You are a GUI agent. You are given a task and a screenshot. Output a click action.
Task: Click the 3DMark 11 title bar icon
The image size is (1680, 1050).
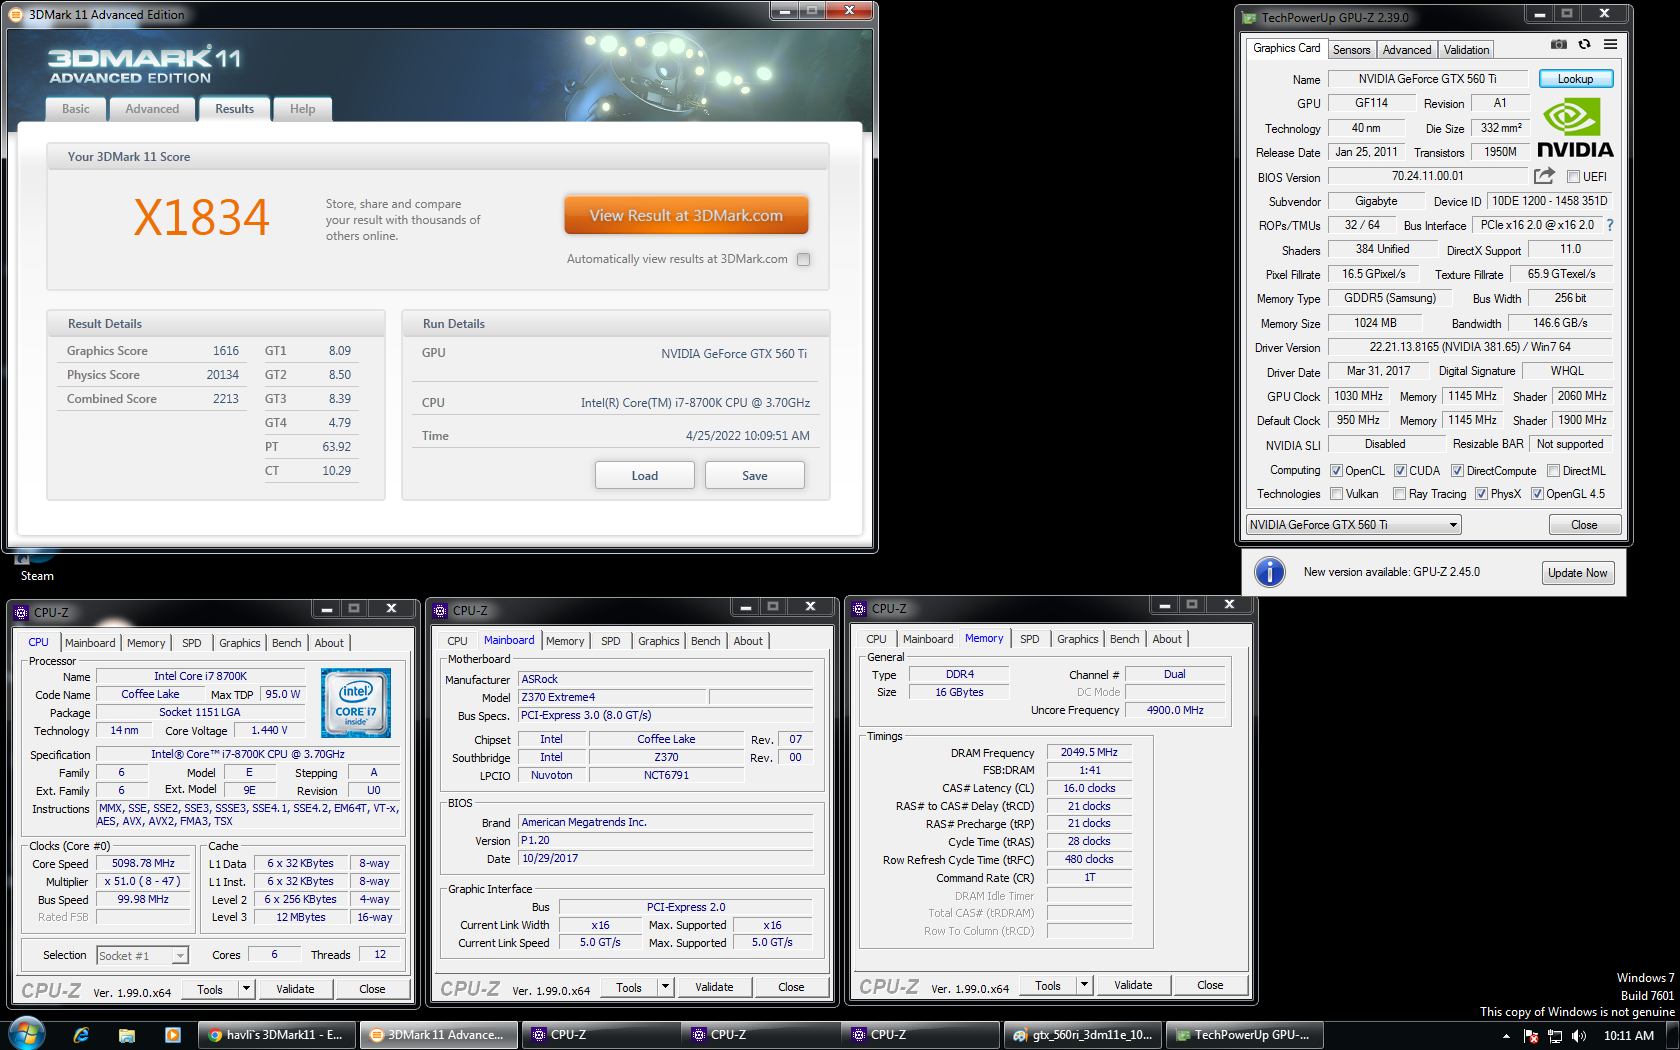tap(16, 15)
